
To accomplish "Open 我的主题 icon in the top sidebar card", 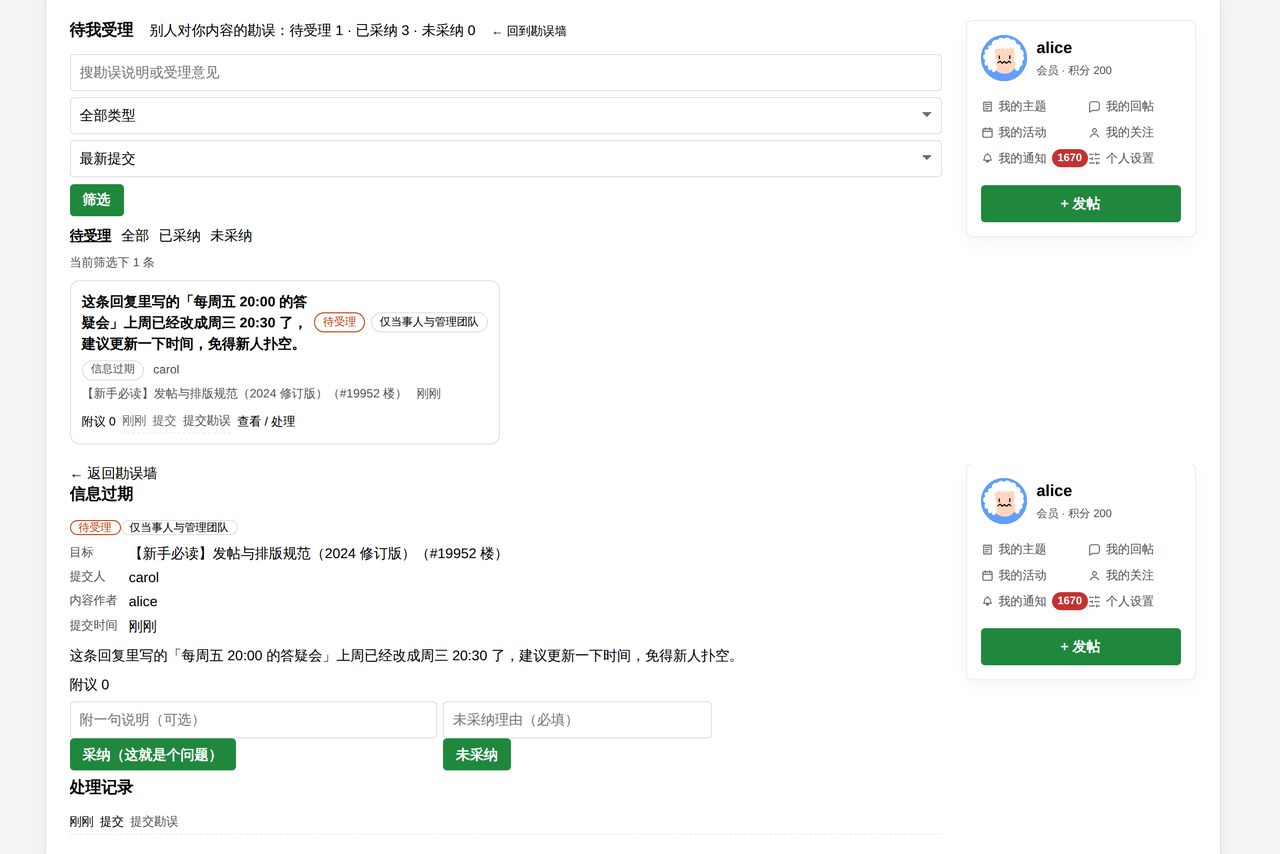I will click(x=988, y=106).
